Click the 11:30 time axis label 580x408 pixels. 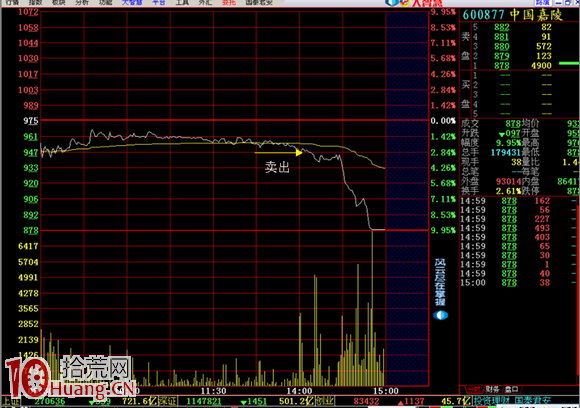(213, 391)
